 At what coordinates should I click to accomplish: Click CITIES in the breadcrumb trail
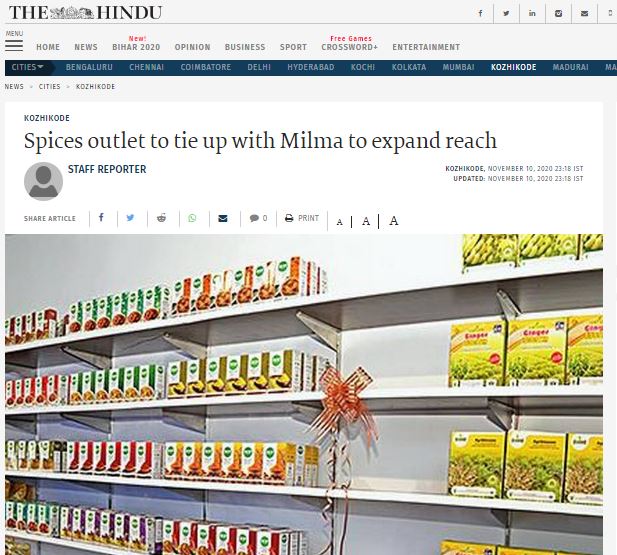(50, 87)
